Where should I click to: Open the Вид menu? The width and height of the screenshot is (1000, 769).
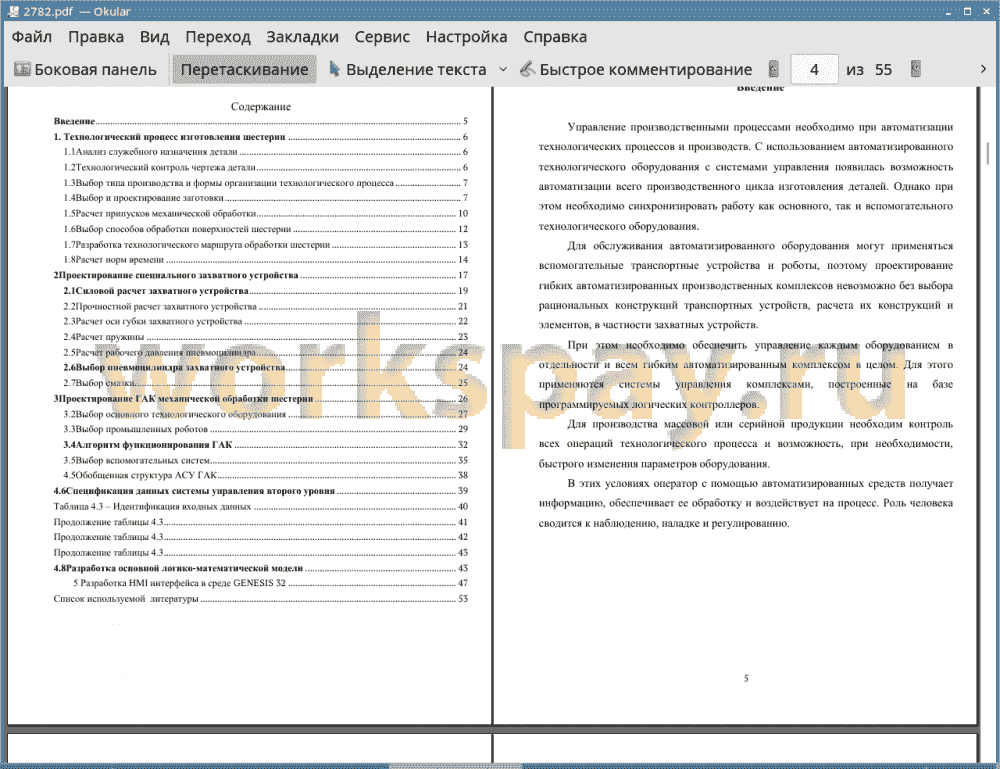pos(154,37)
